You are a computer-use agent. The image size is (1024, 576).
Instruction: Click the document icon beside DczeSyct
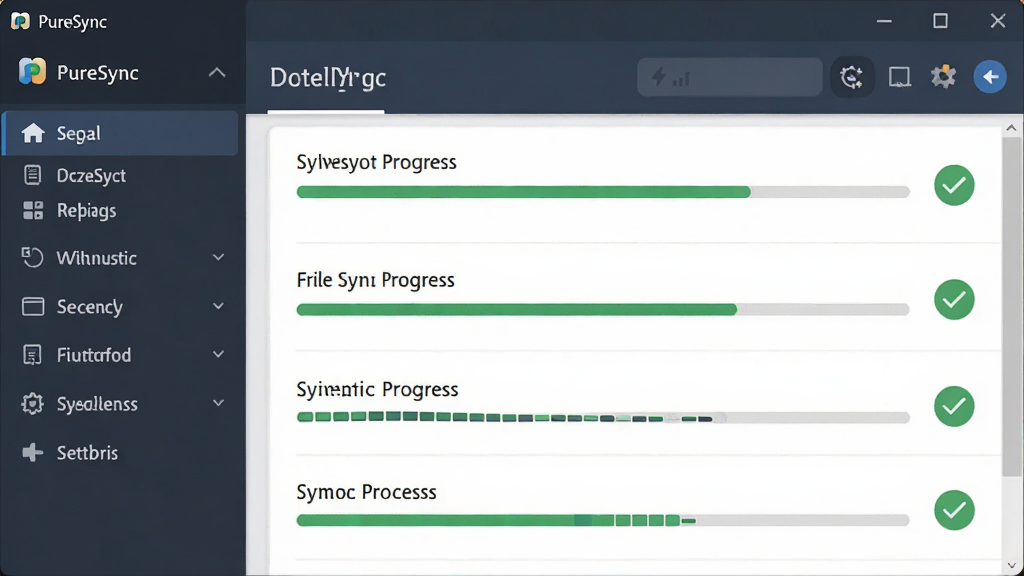[x=32, y=175]
